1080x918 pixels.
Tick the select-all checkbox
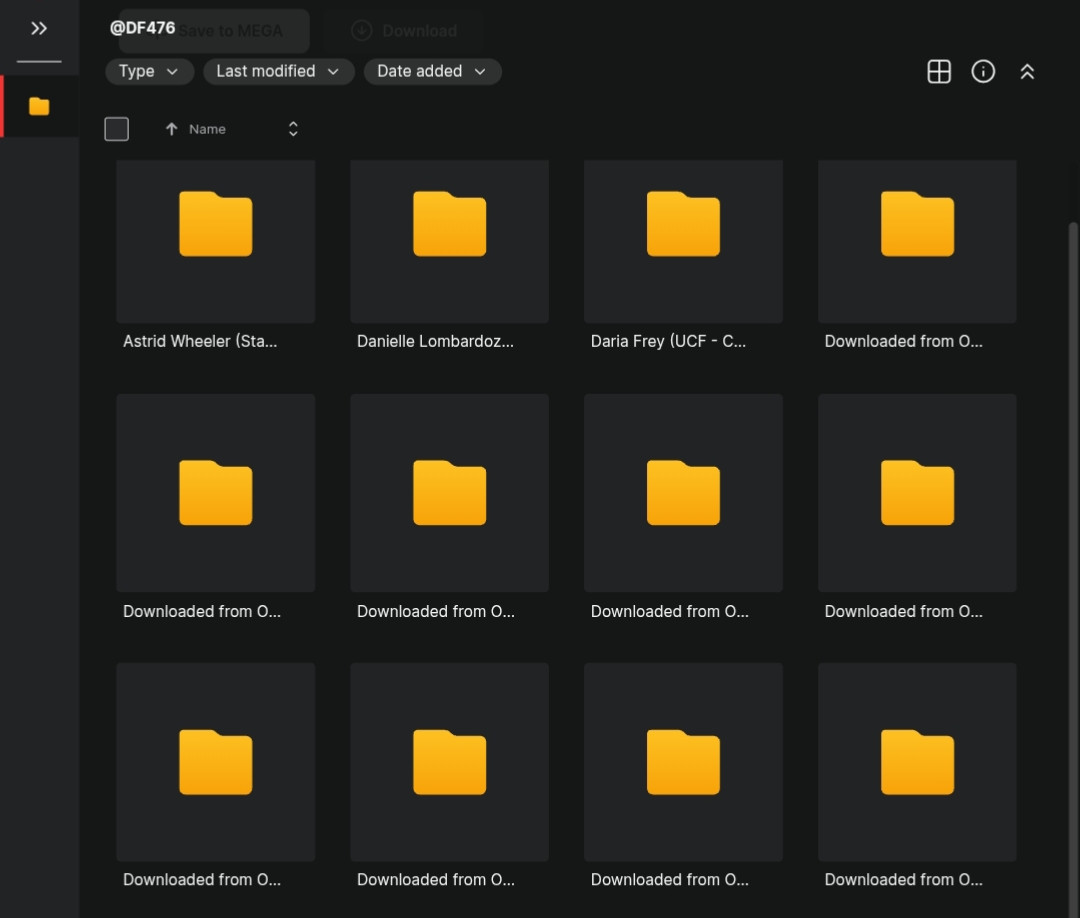click(x=116, y=129)
